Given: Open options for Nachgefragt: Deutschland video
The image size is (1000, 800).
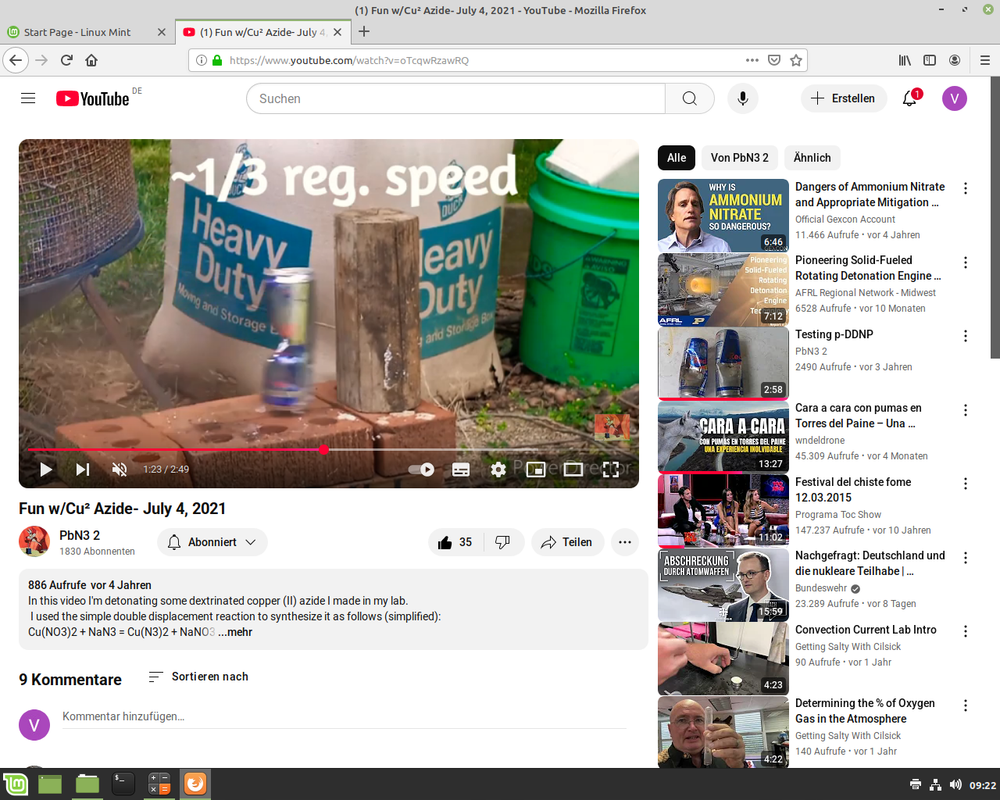Looking at the screenshot, I should (965, 558).
